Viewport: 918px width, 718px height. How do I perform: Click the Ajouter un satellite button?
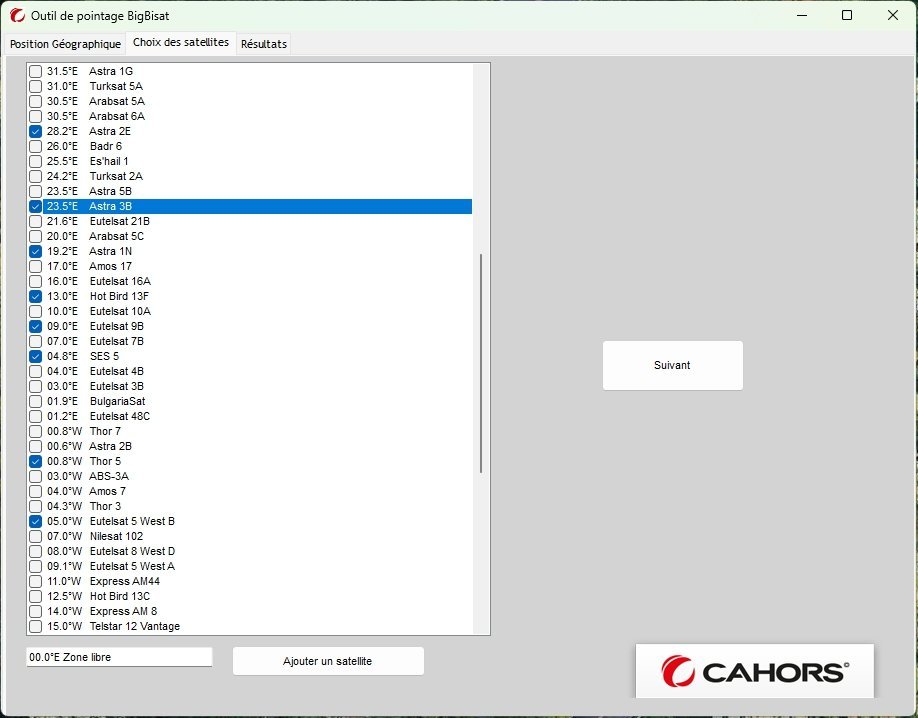(x=328, y=661)
